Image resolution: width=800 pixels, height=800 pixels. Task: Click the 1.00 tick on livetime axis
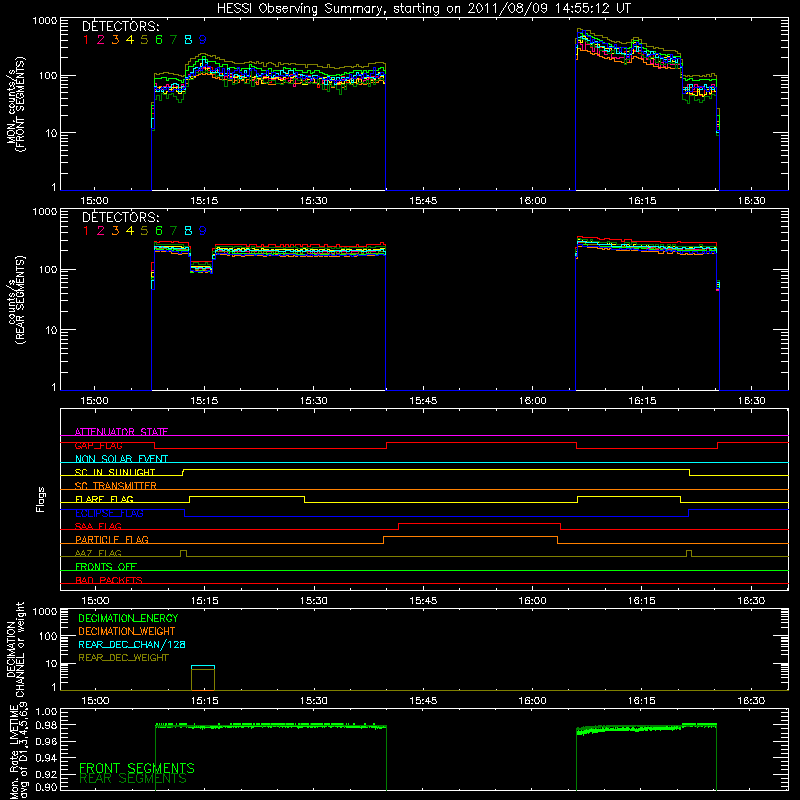tap(46, 712)
